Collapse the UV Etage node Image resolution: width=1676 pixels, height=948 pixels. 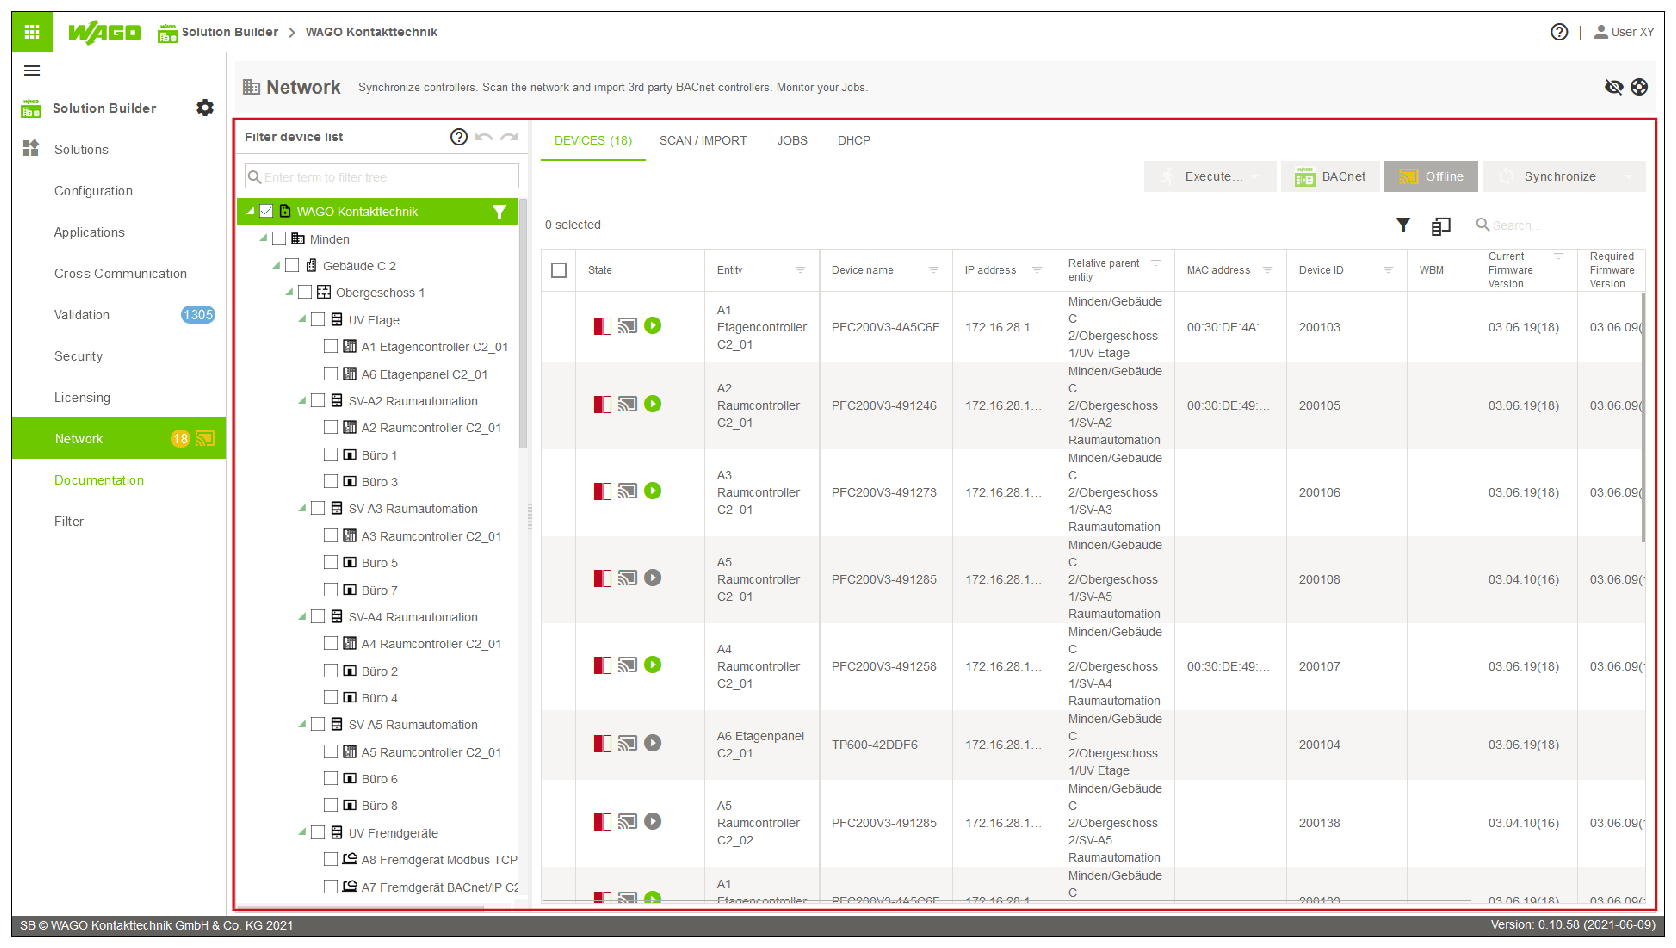302,319
